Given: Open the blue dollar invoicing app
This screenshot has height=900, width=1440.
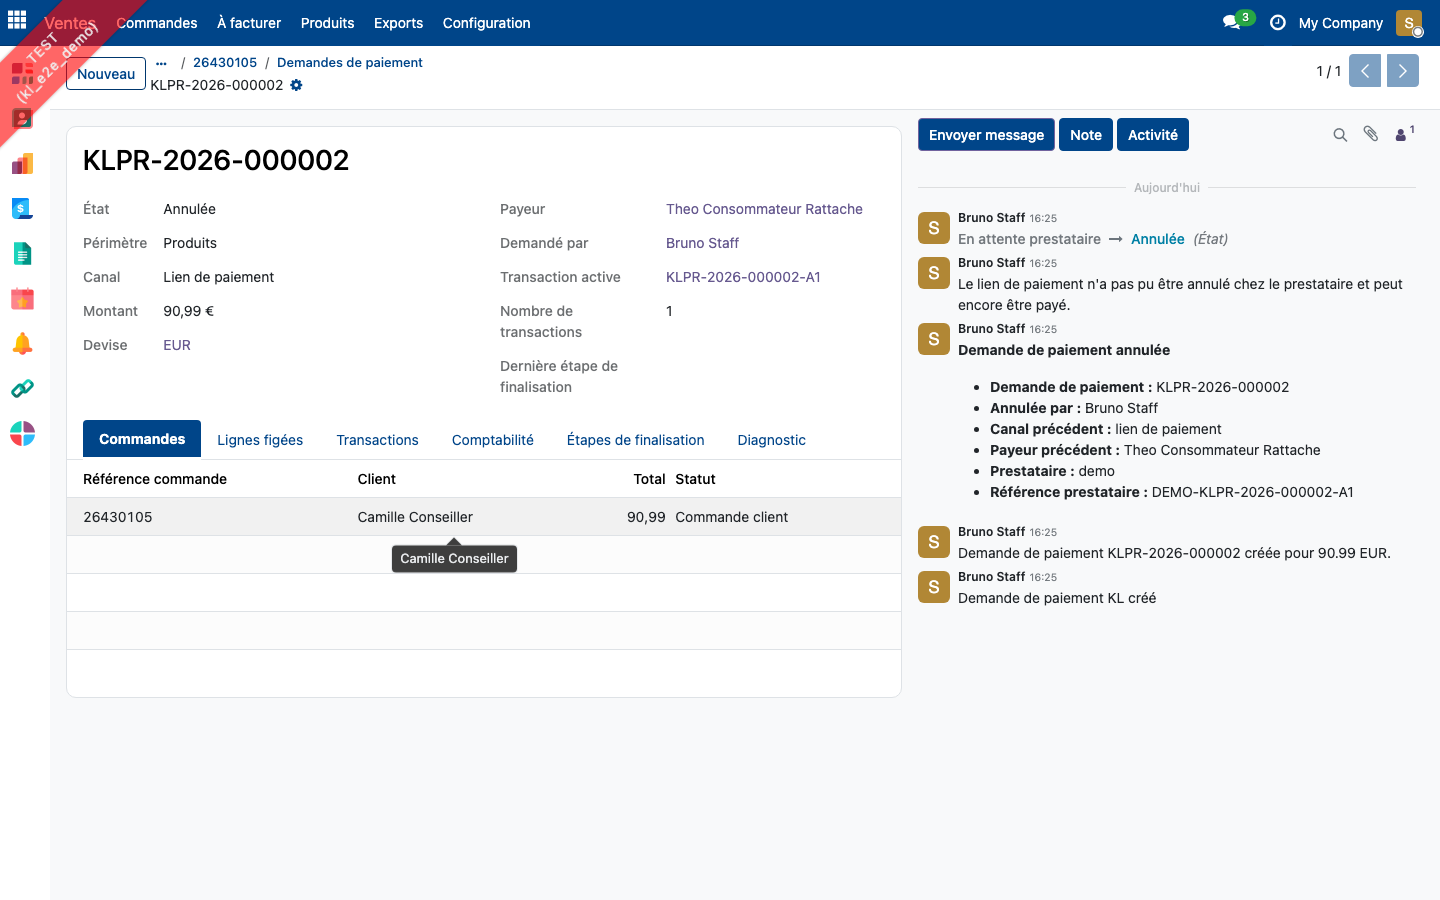Looking at the screenshot, I should (x=22, y=208).
